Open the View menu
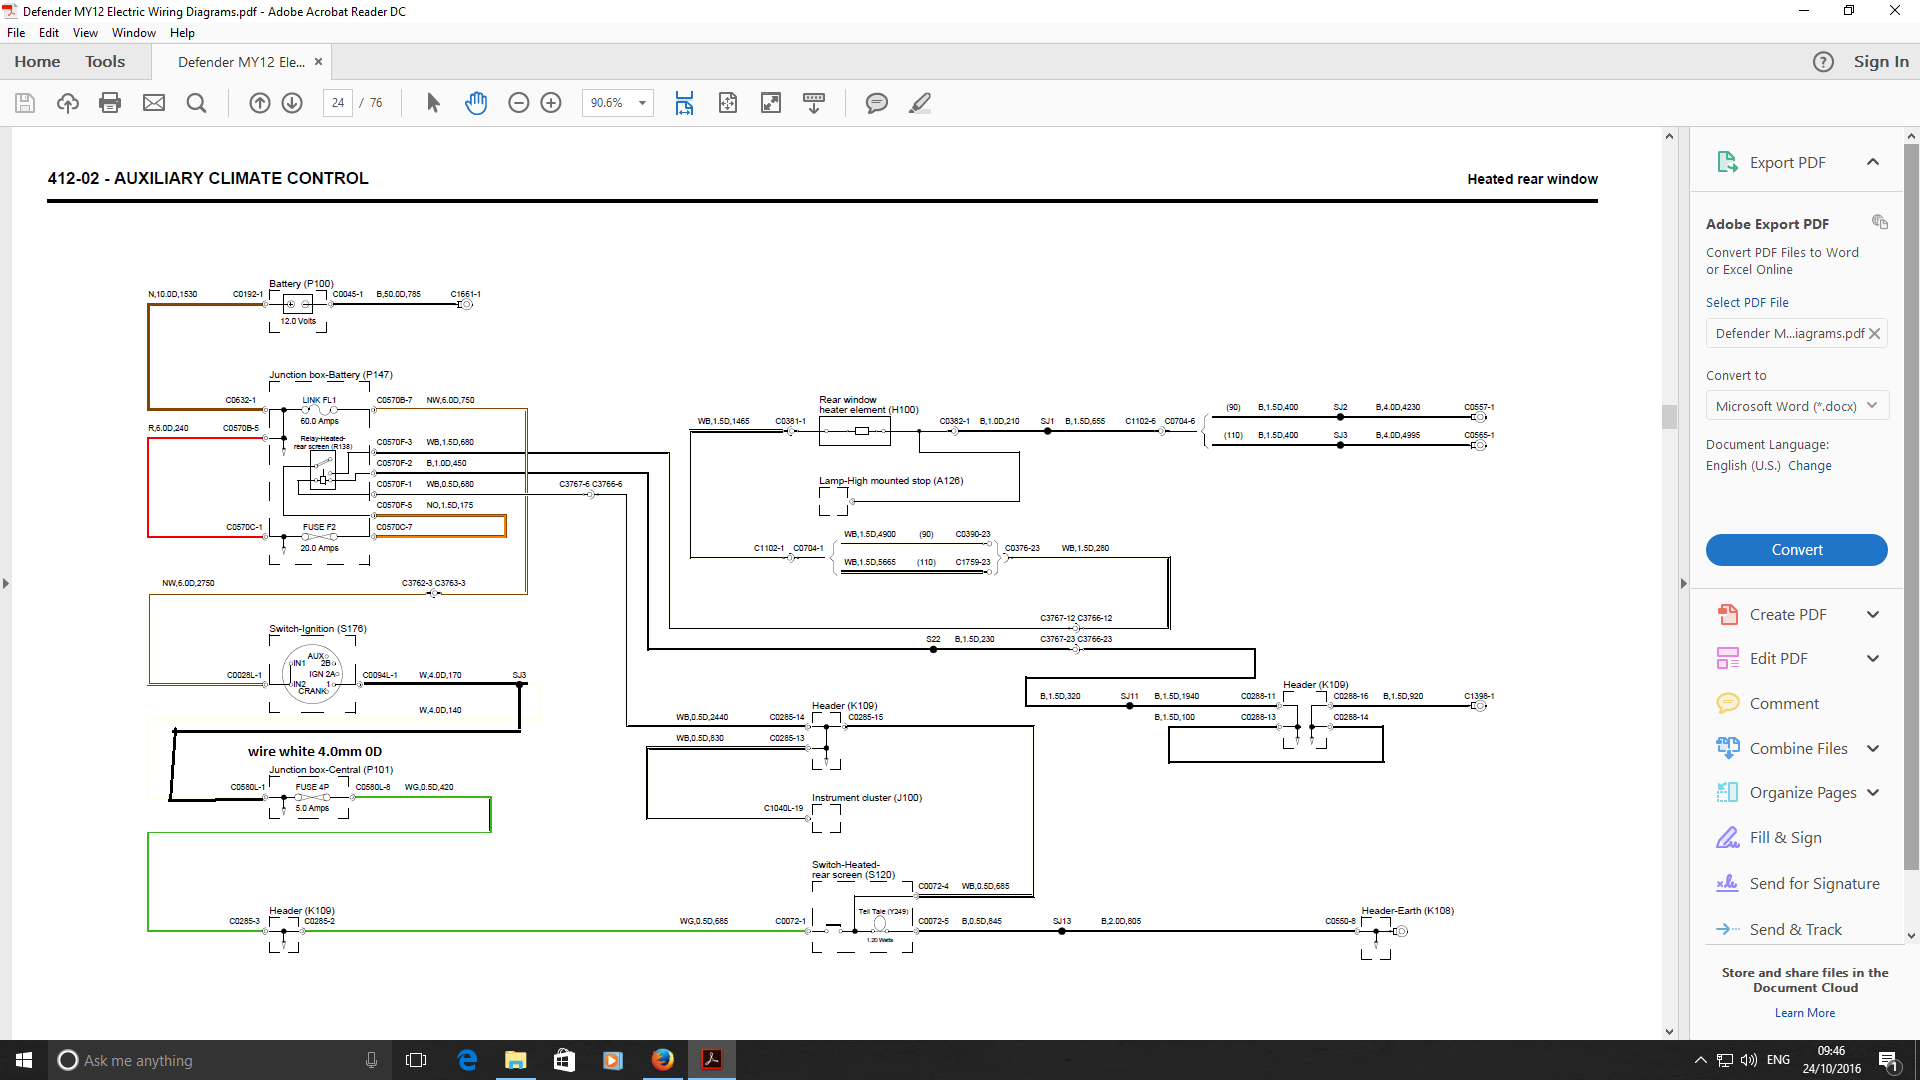This screenshot has height=1080, width=1920. 86,33
